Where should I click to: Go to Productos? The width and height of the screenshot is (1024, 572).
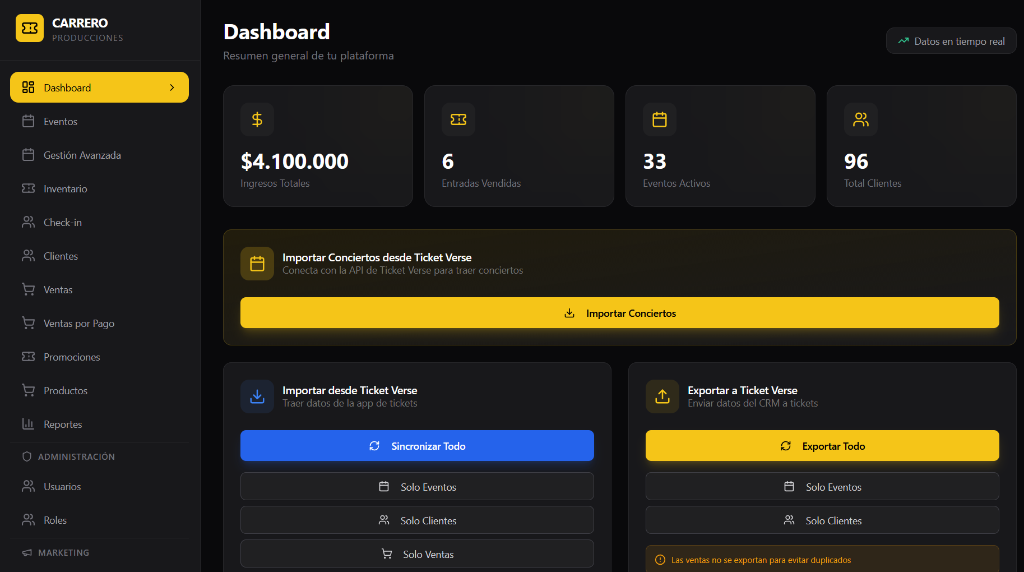pyautogui.click(x=99, y=390)
